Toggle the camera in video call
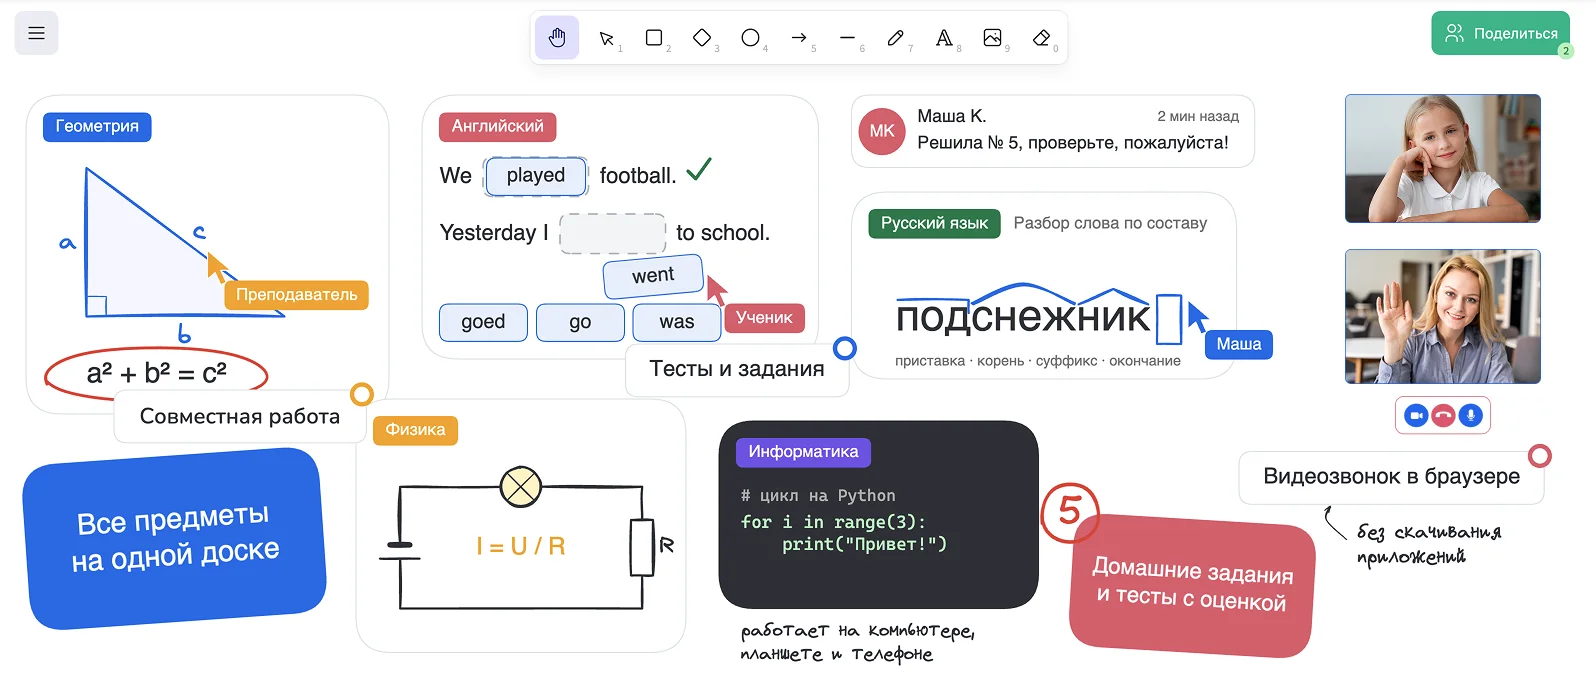 pyautogui.click(x=1416, y=415)
